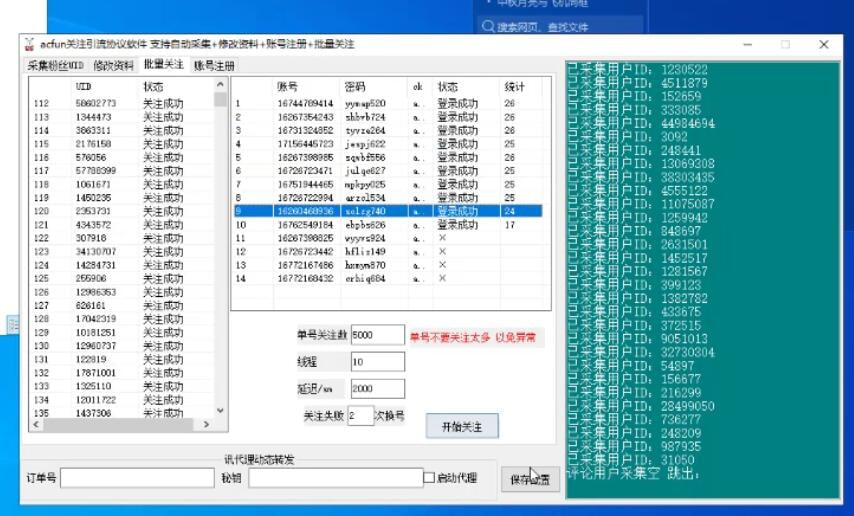Image resolution: width=854 pixels, height=516 pixels.
Task: Click the 单号关注数 input field
Action: [377, 335]
